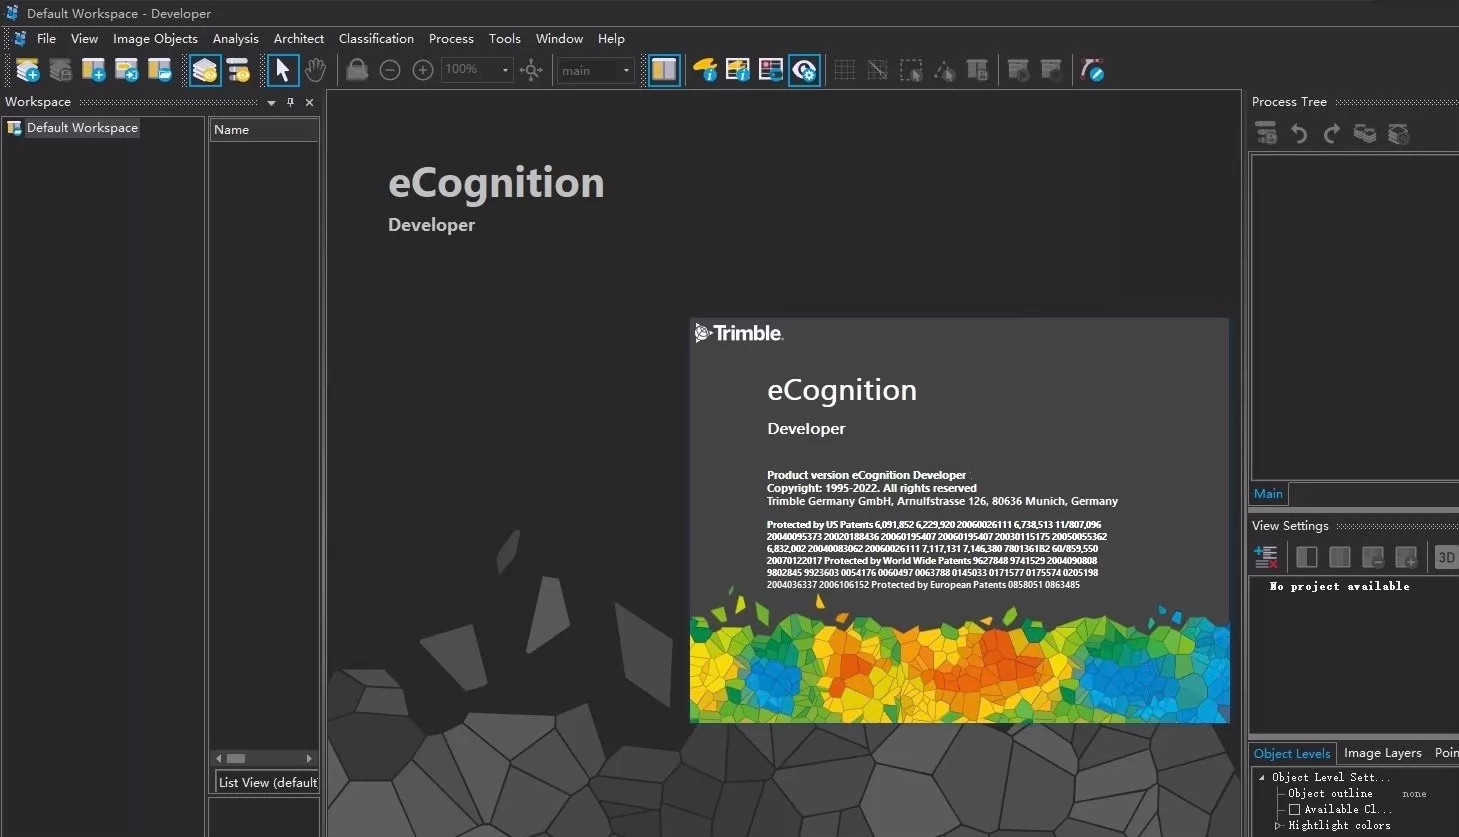Click the New Workspace toolbar icon
This screenshot has height=837, width=1459.
[x=94, y=70]
